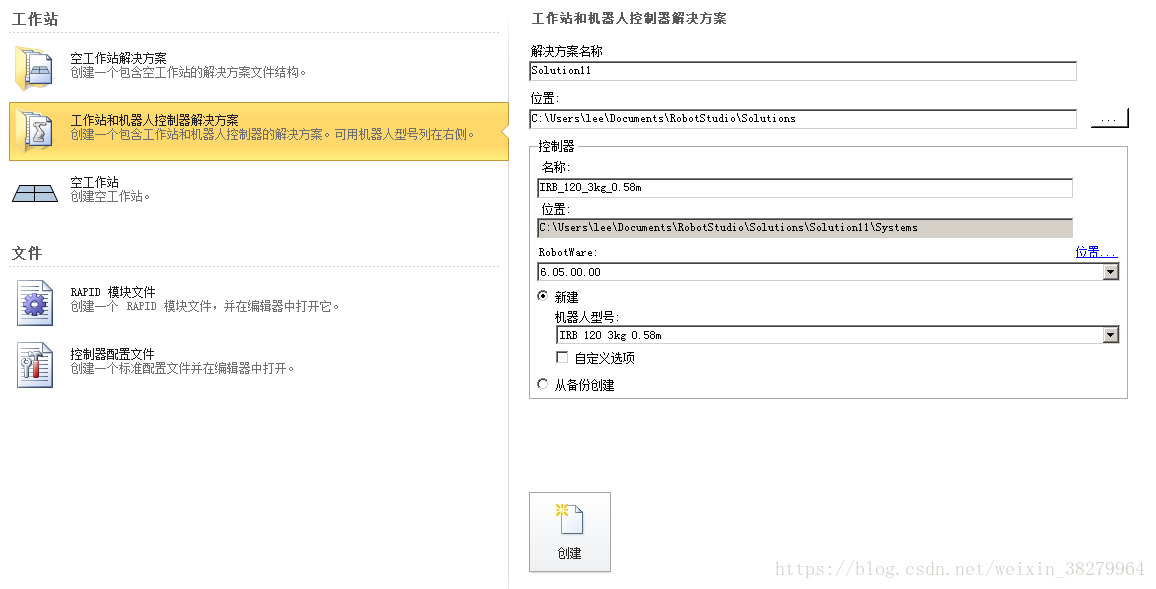Click the 控制器 group label
Screen dimensions: 1156x589
[x=556, y=146]
